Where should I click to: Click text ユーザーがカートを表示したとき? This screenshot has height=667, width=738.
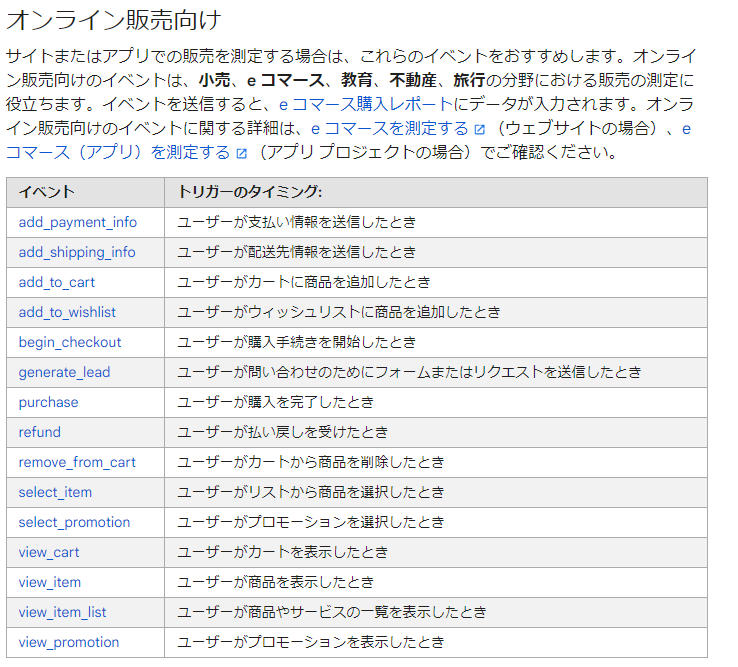(x=282, y=553)
